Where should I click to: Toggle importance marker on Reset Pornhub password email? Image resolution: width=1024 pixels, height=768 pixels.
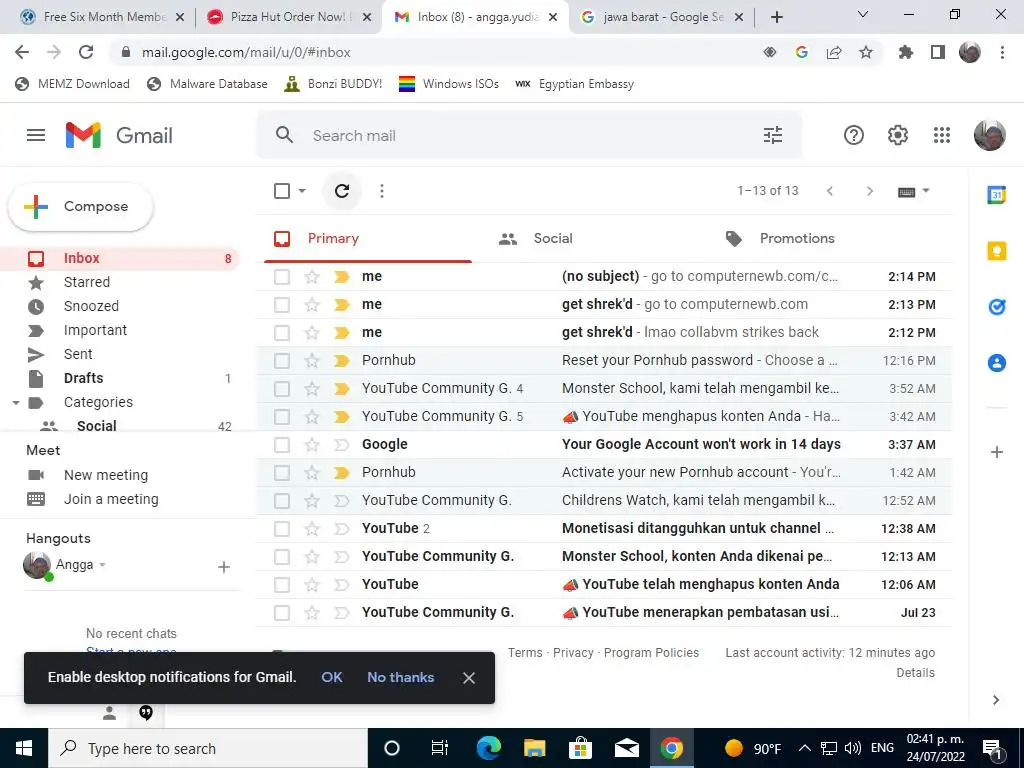(342, 360)
